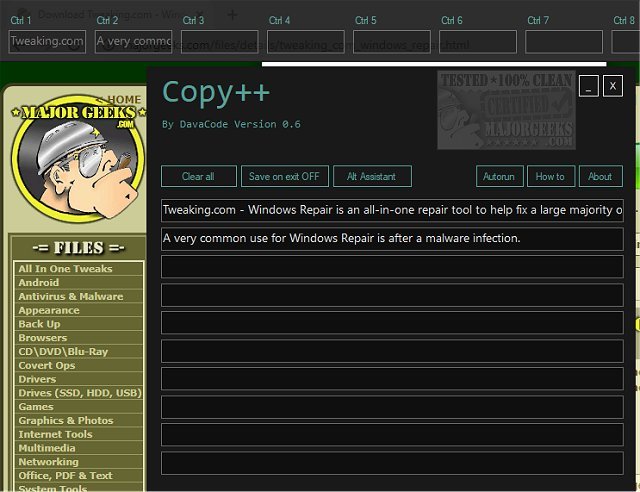Click the Ctrl 2 'A very commo' slot
Image resolution: width=640 pixels, height=492 pixels.
point(133,42)
